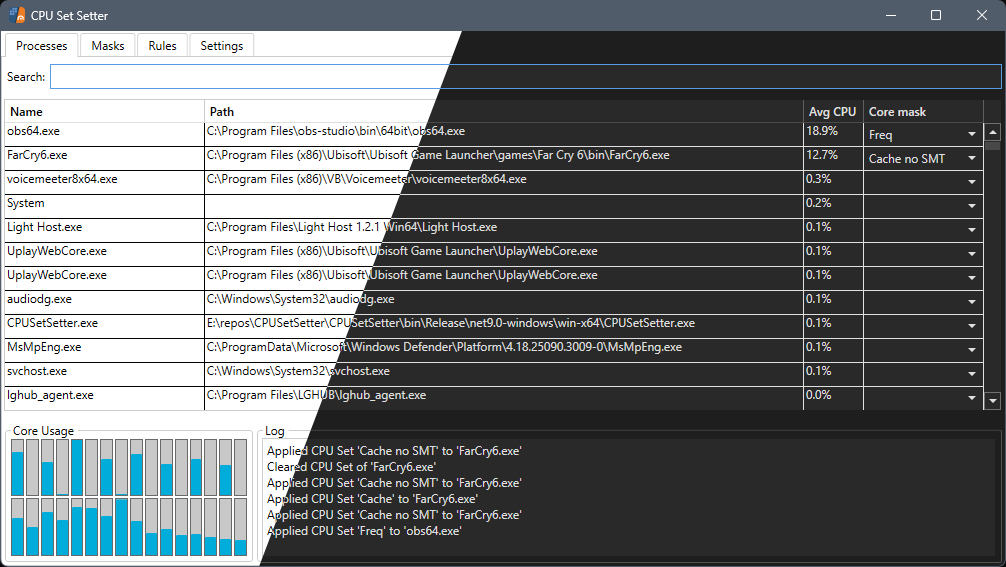Expand core mask dropdown for FarCry6.exe

pyautogui.click(x=922, y=159)
